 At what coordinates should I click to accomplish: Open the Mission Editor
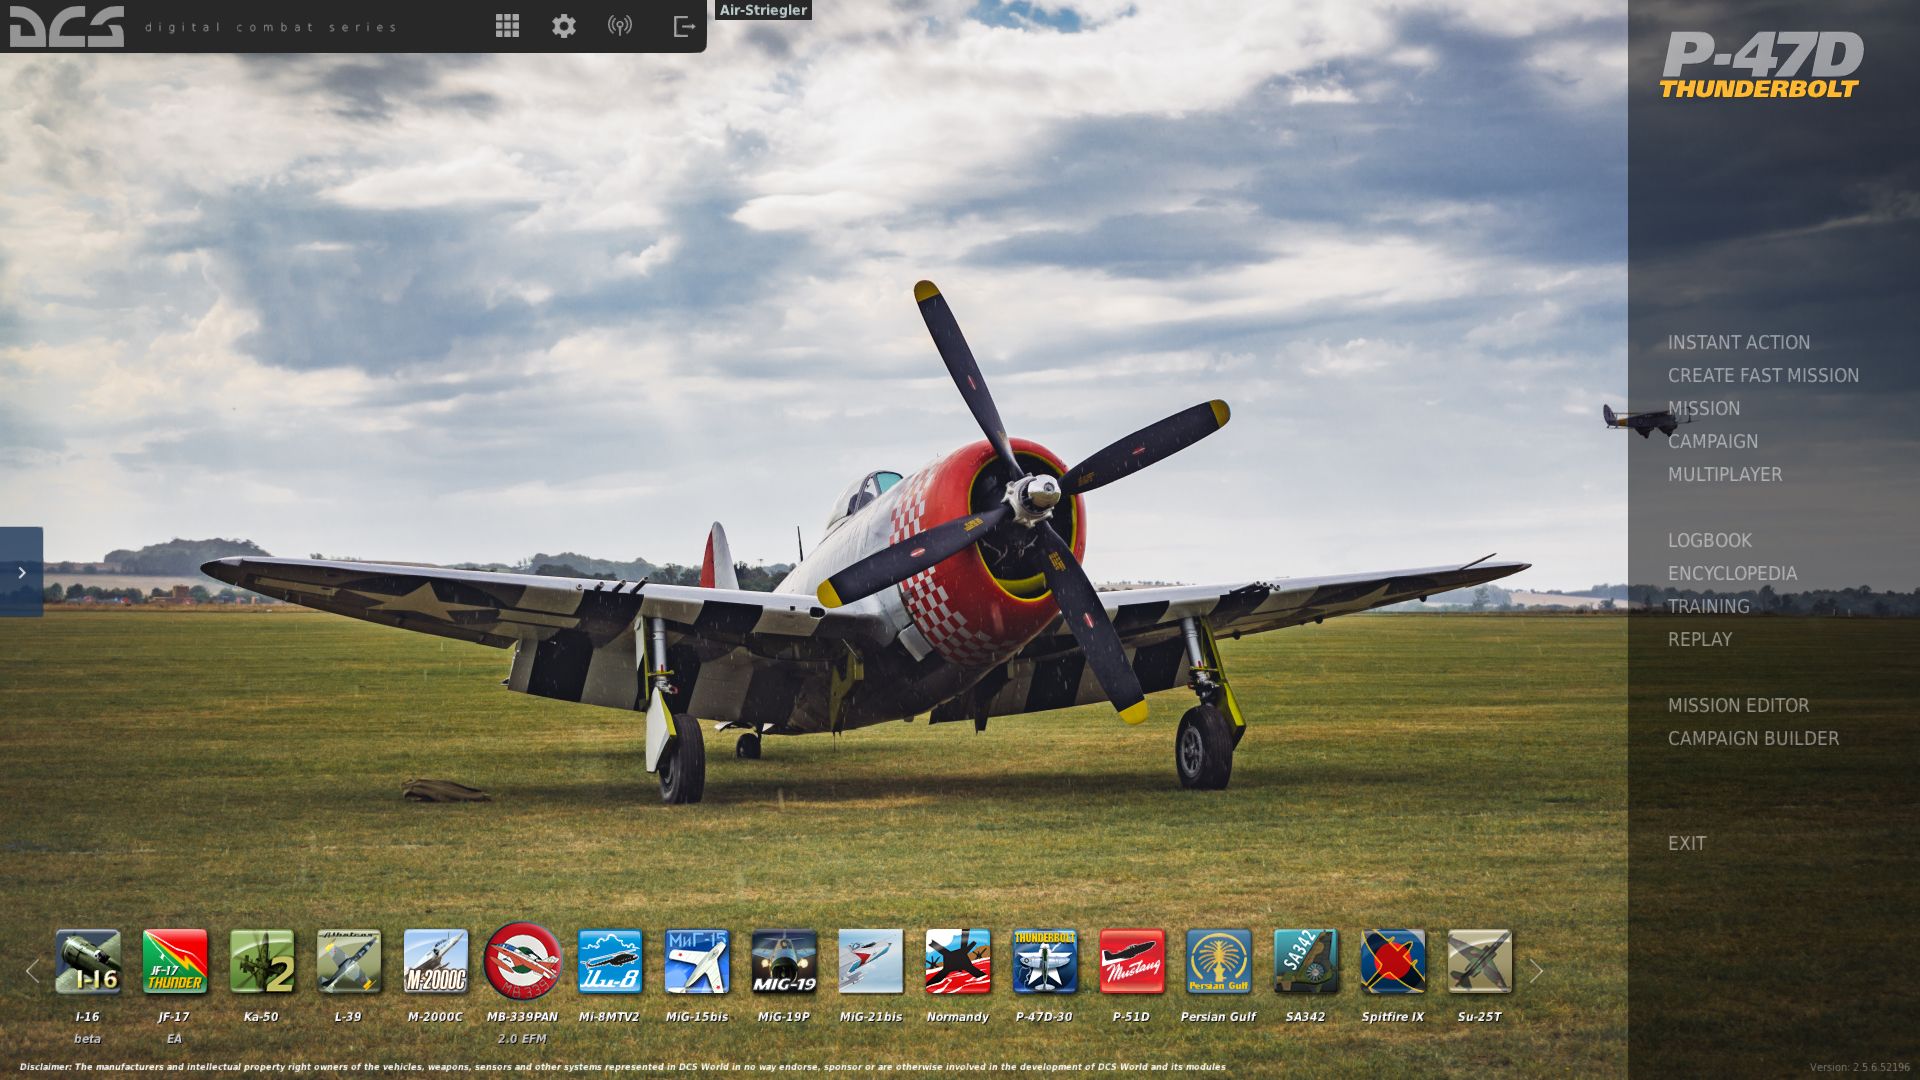1738,705
